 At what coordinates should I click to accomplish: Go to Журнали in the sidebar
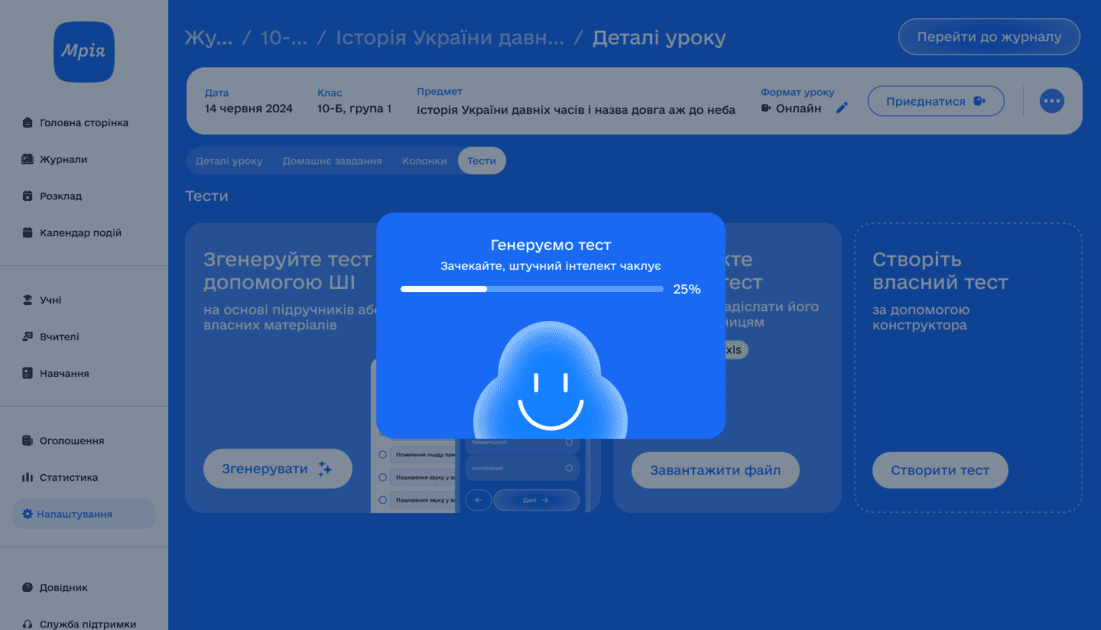pos(62,159)
